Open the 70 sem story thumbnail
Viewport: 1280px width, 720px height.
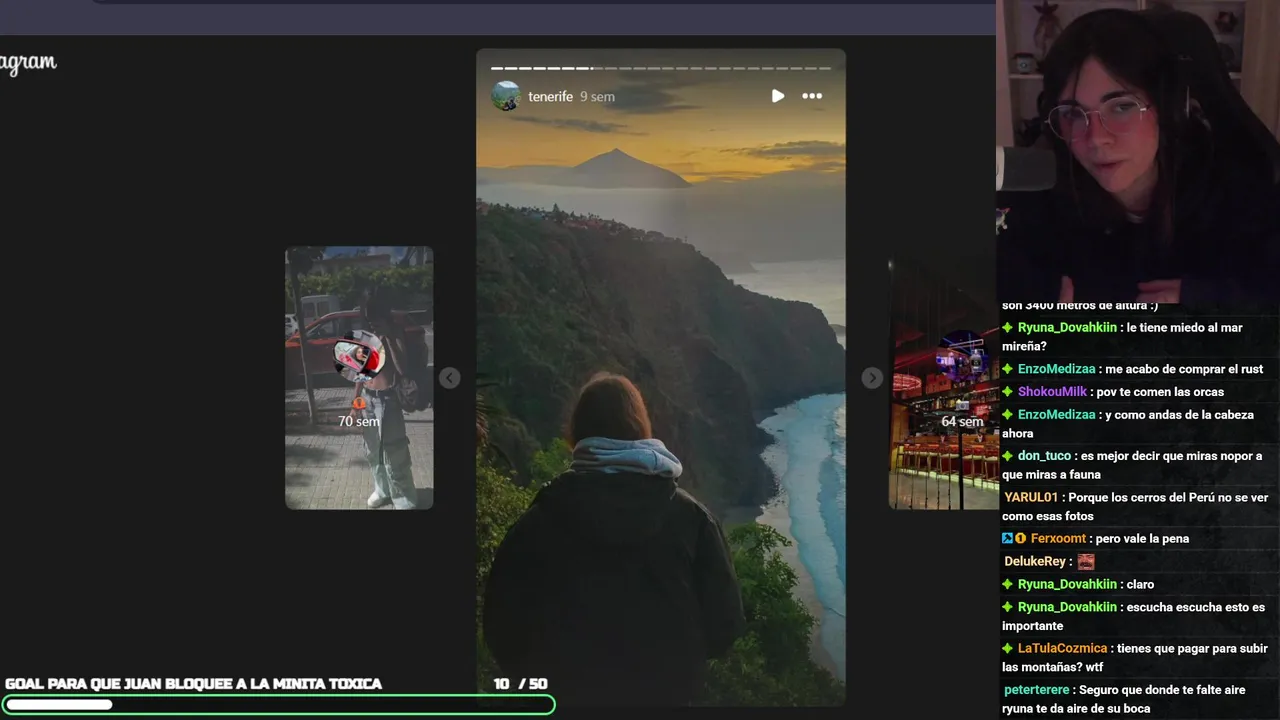359,378
